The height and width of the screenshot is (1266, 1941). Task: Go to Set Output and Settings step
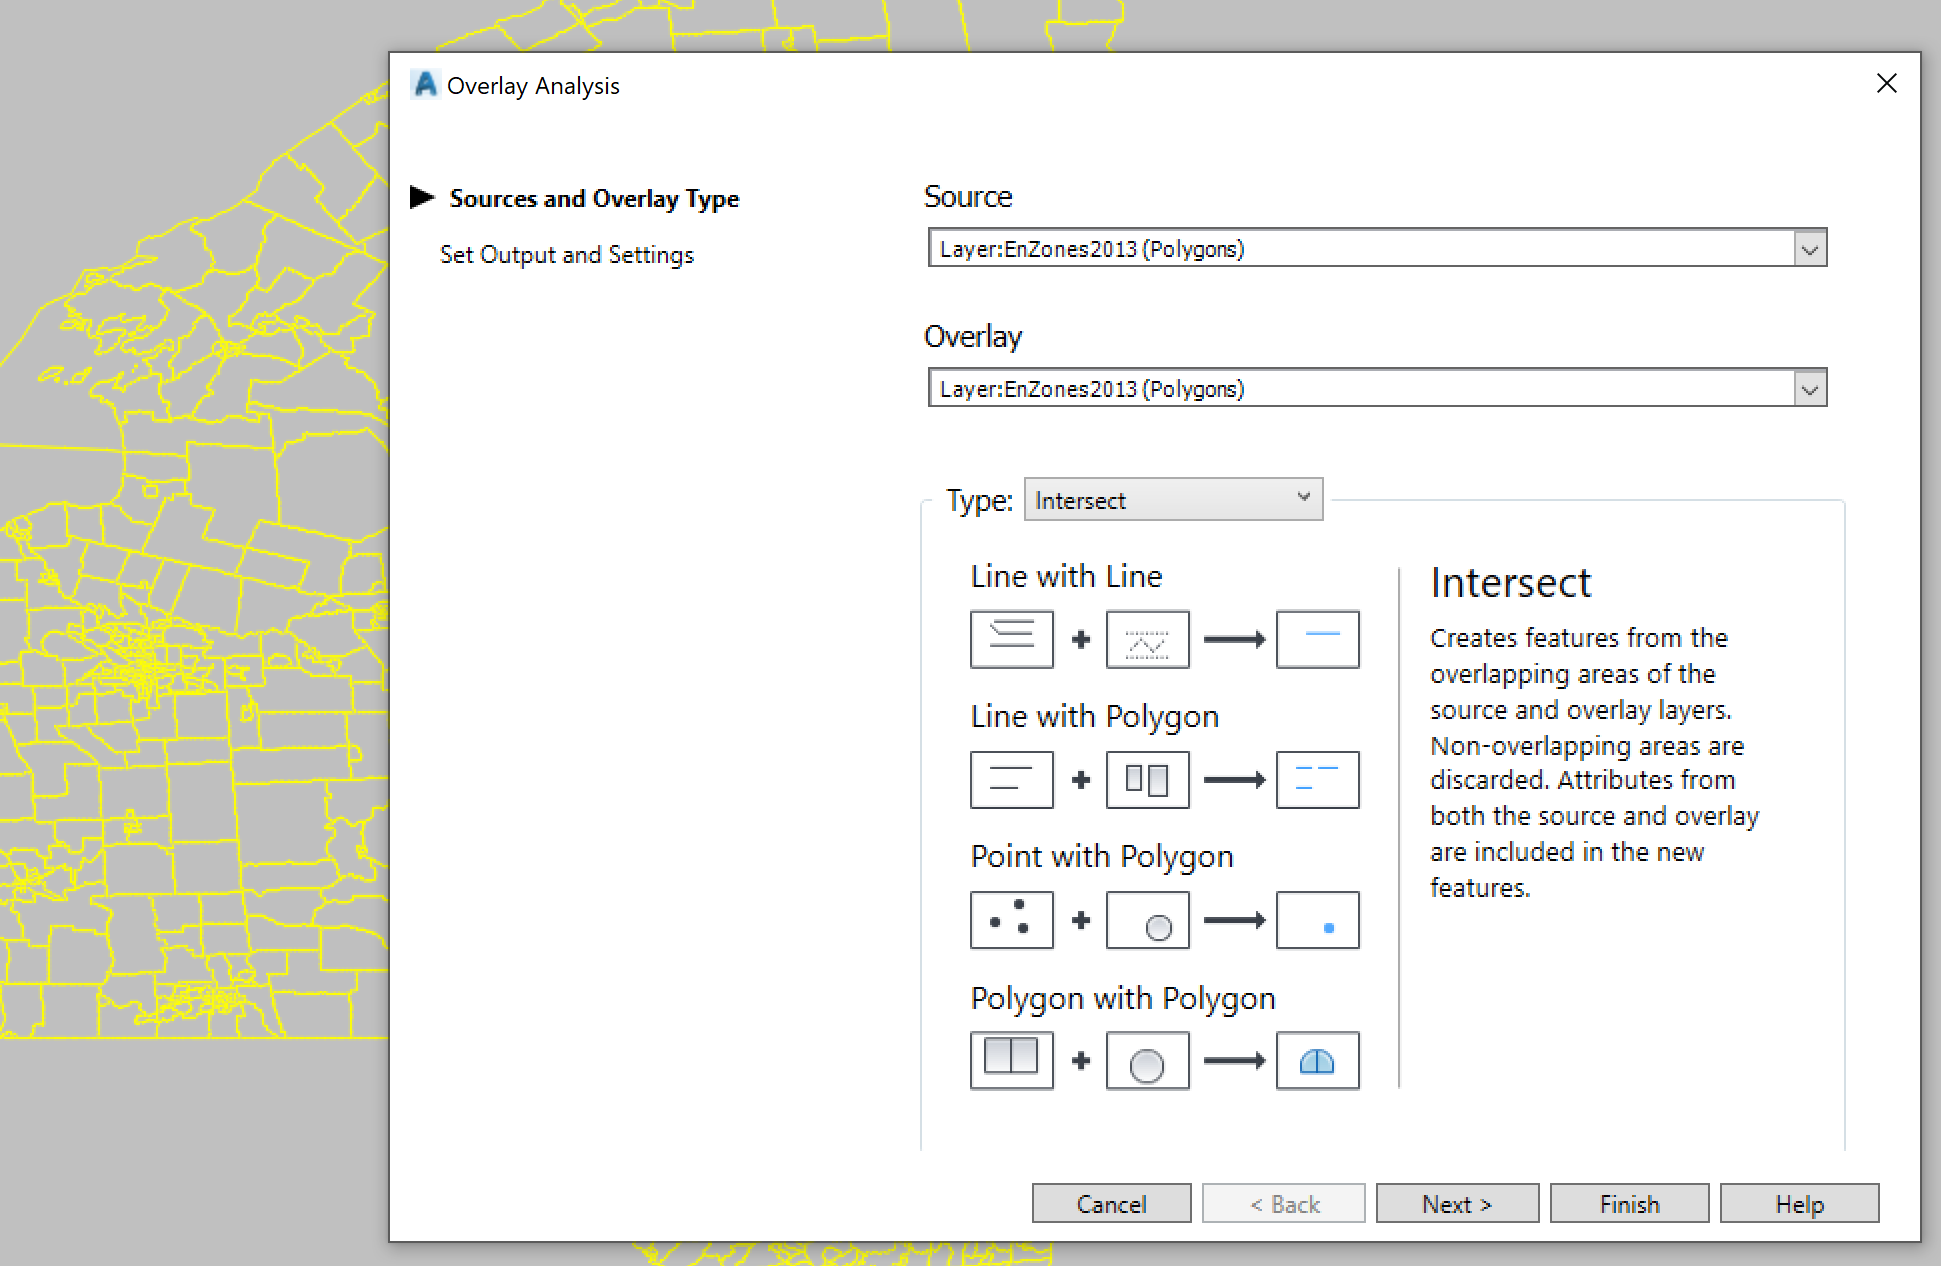pyautogui.click(x=566, y=254)
